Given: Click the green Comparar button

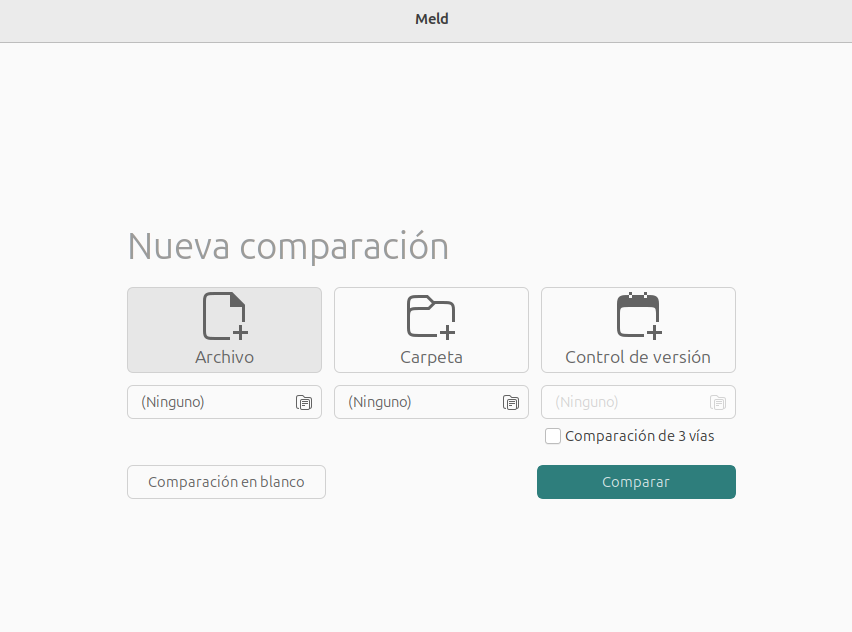Looking at the screenshot, I should click(636, 482).
